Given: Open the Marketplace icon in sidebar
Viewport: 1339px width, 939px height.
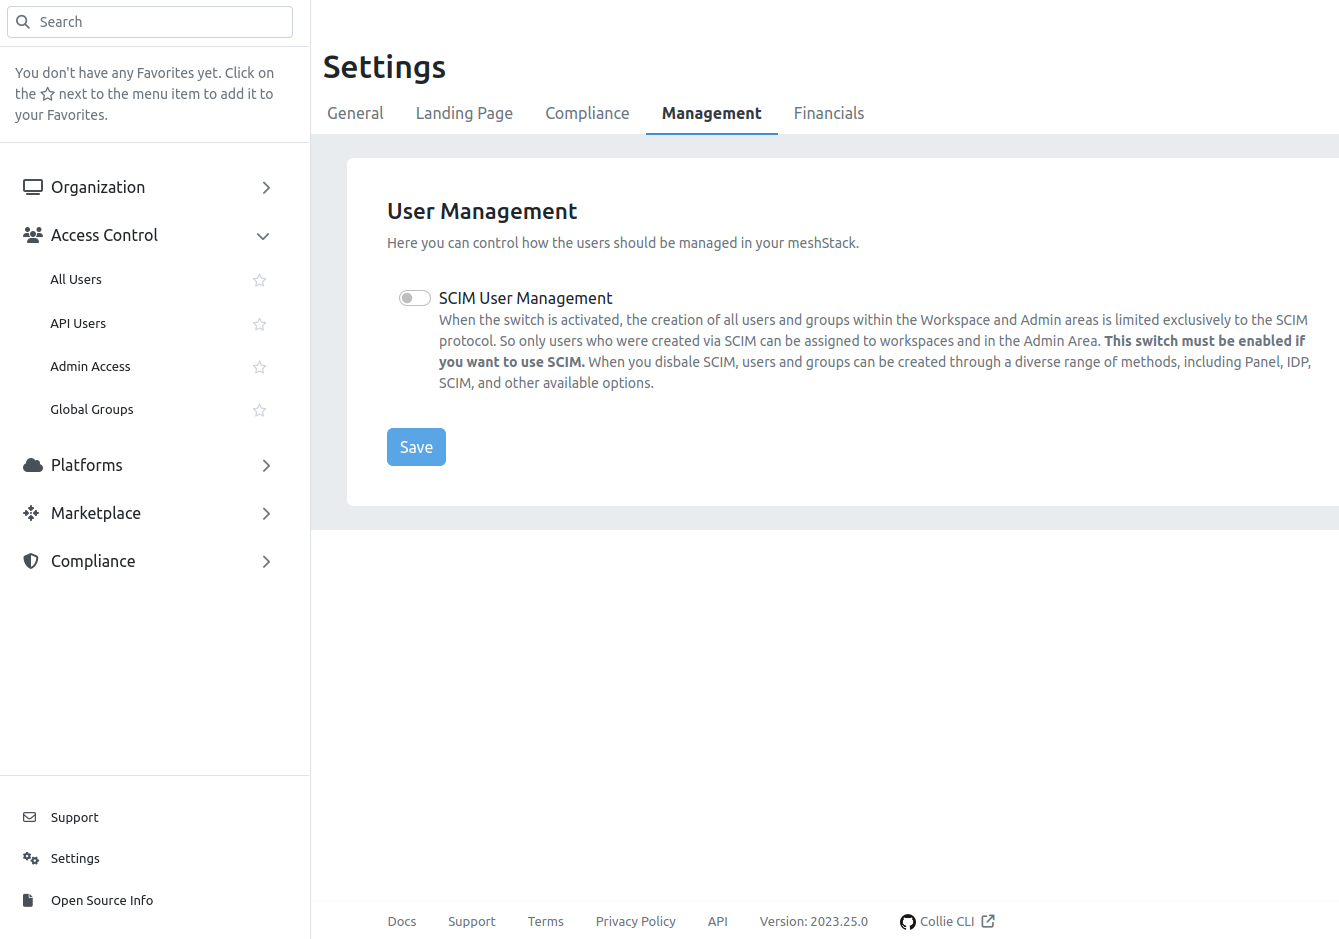Looking at the screenshot, I should coord(31,512).
